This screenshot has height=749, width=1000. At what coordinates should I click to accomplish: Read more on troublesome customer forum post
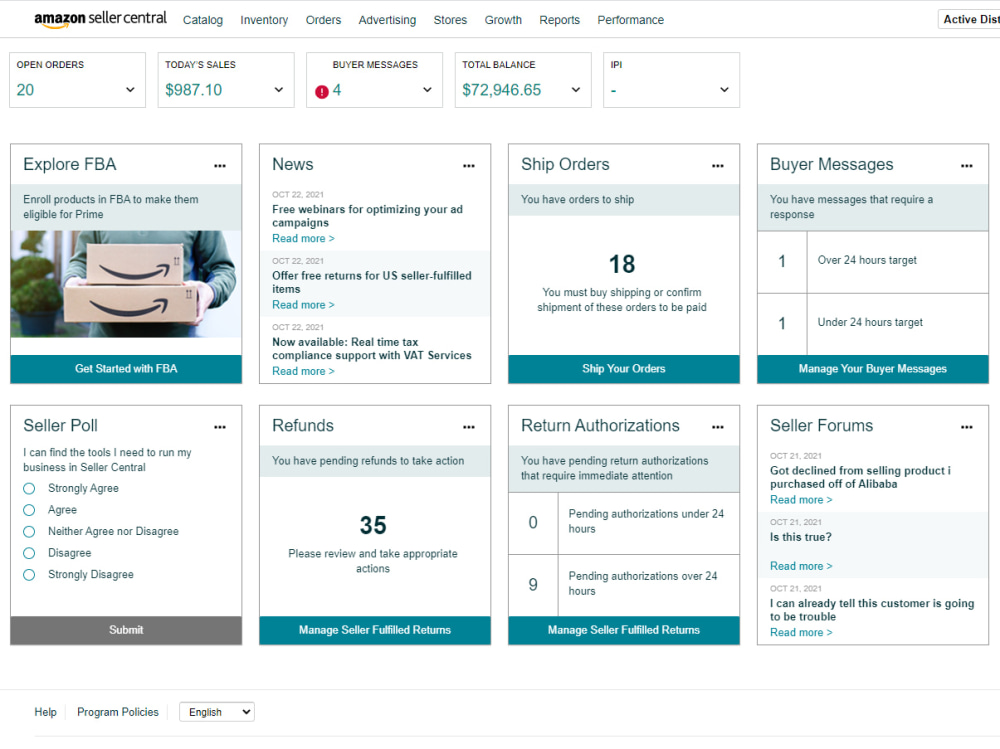point(801,633)
